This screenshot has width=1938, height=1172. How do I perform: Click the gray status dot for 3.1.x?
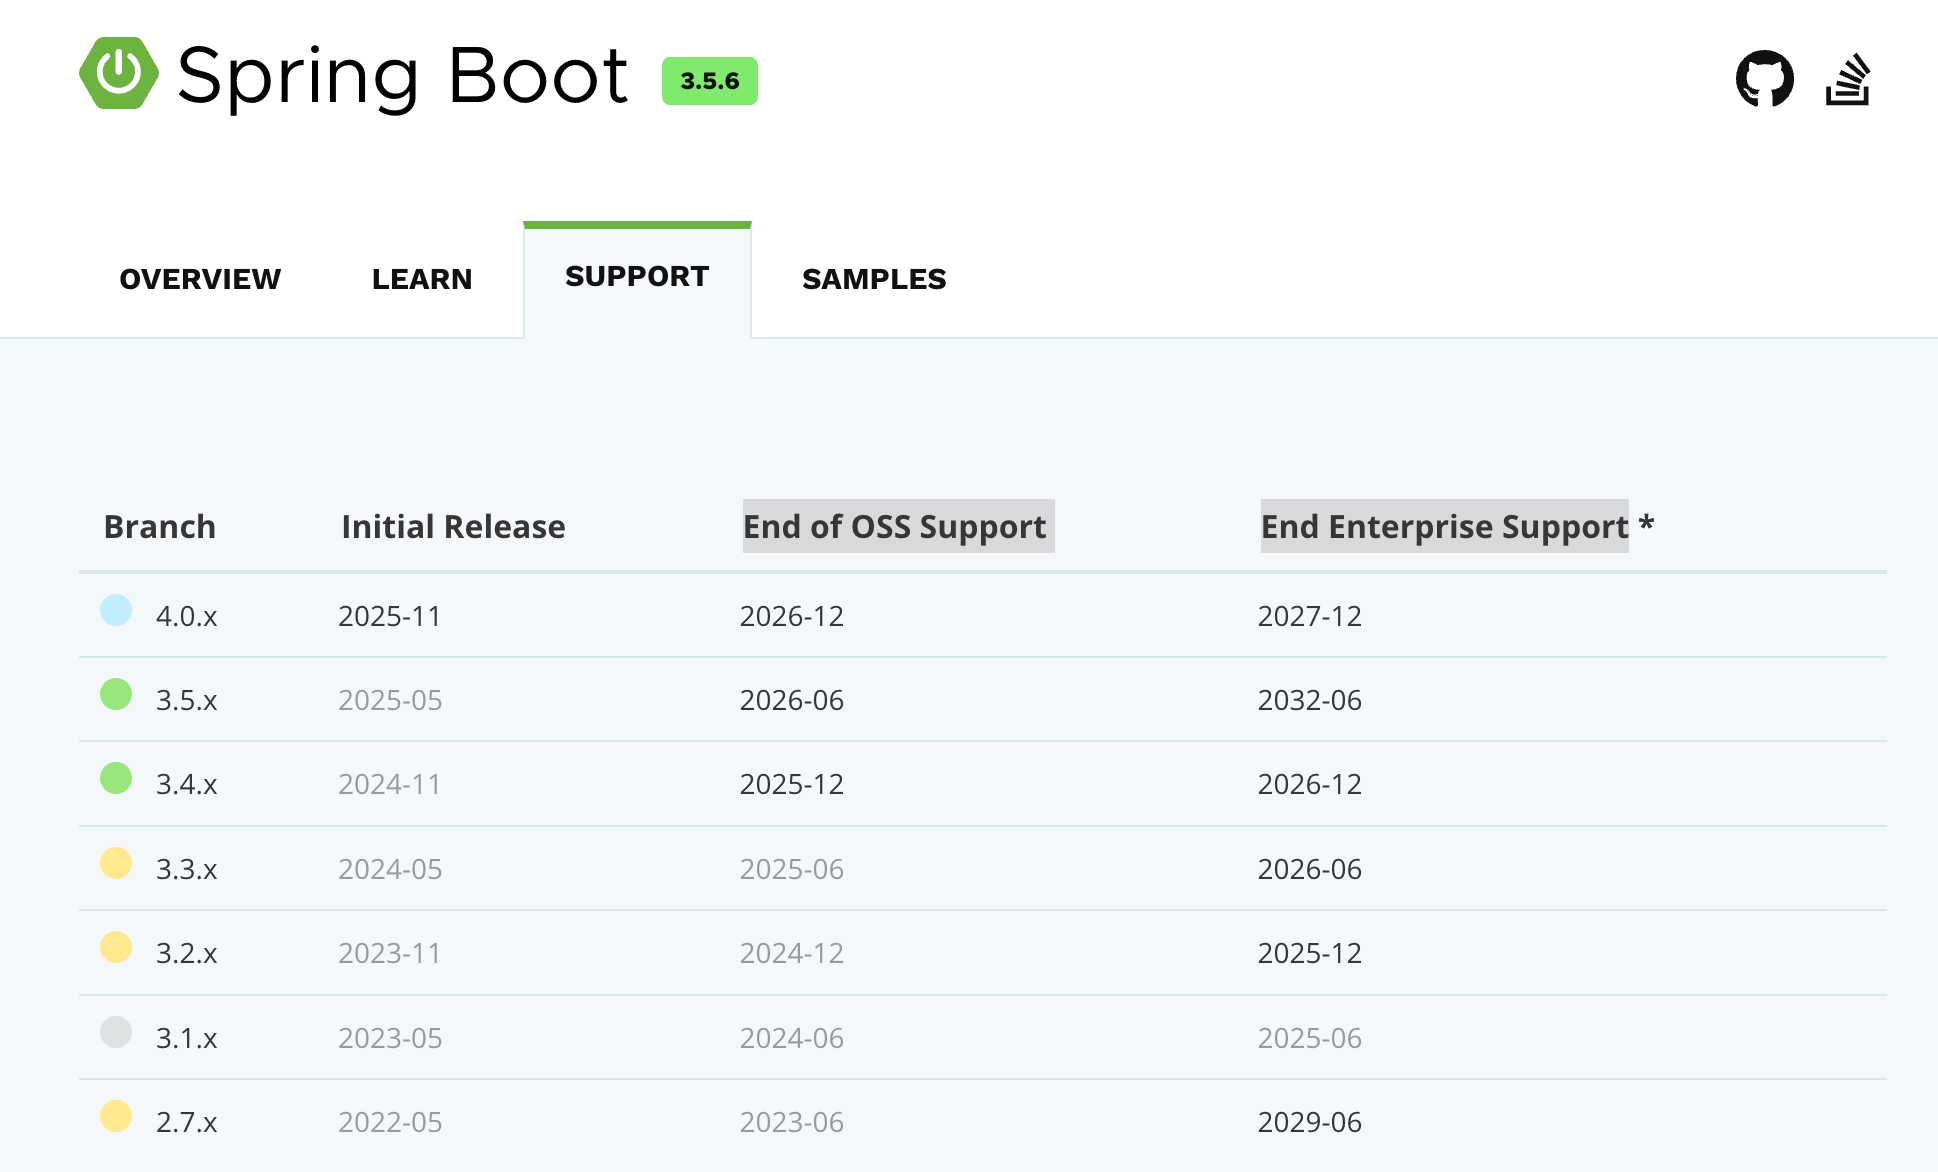(x=116, y=1032)
